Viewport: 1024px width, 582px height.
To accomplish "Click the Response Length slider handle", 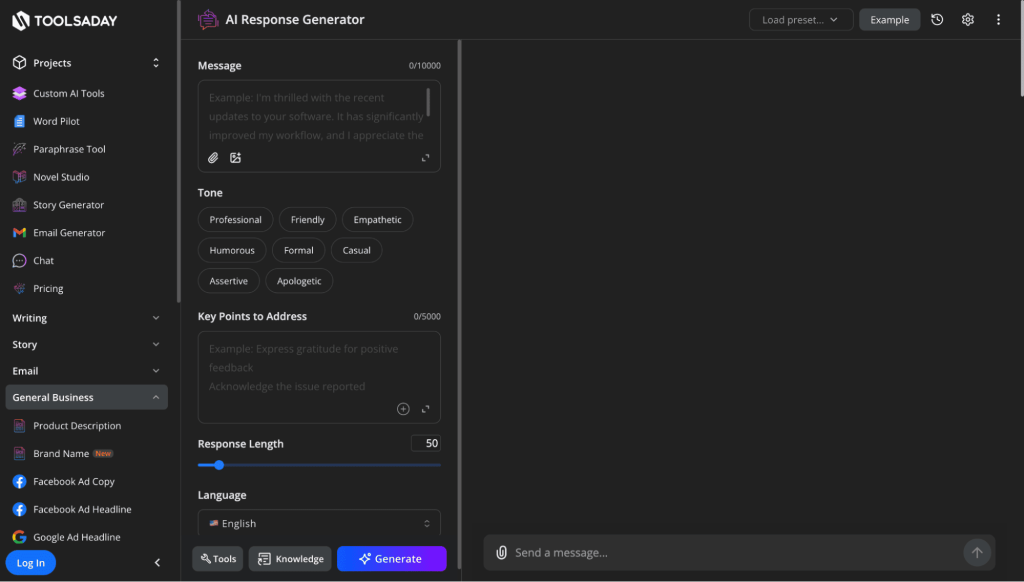I will tap(219, 465).
